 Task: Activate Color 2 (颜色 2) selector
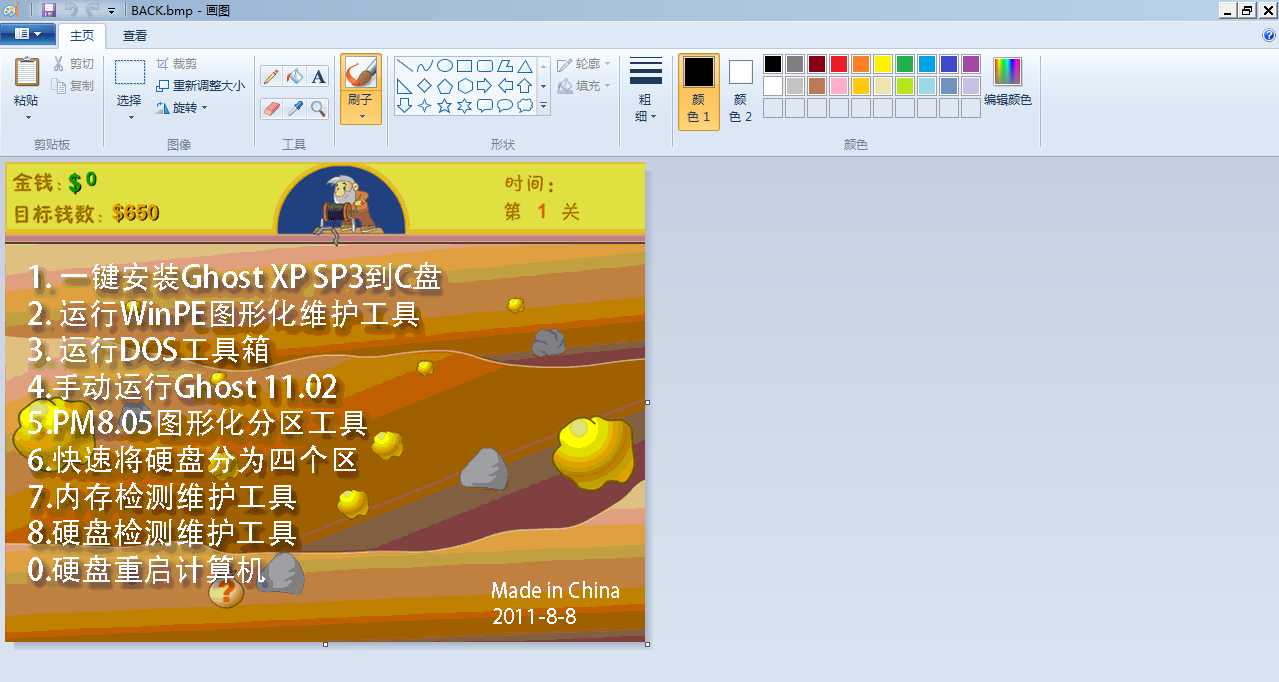740,91
